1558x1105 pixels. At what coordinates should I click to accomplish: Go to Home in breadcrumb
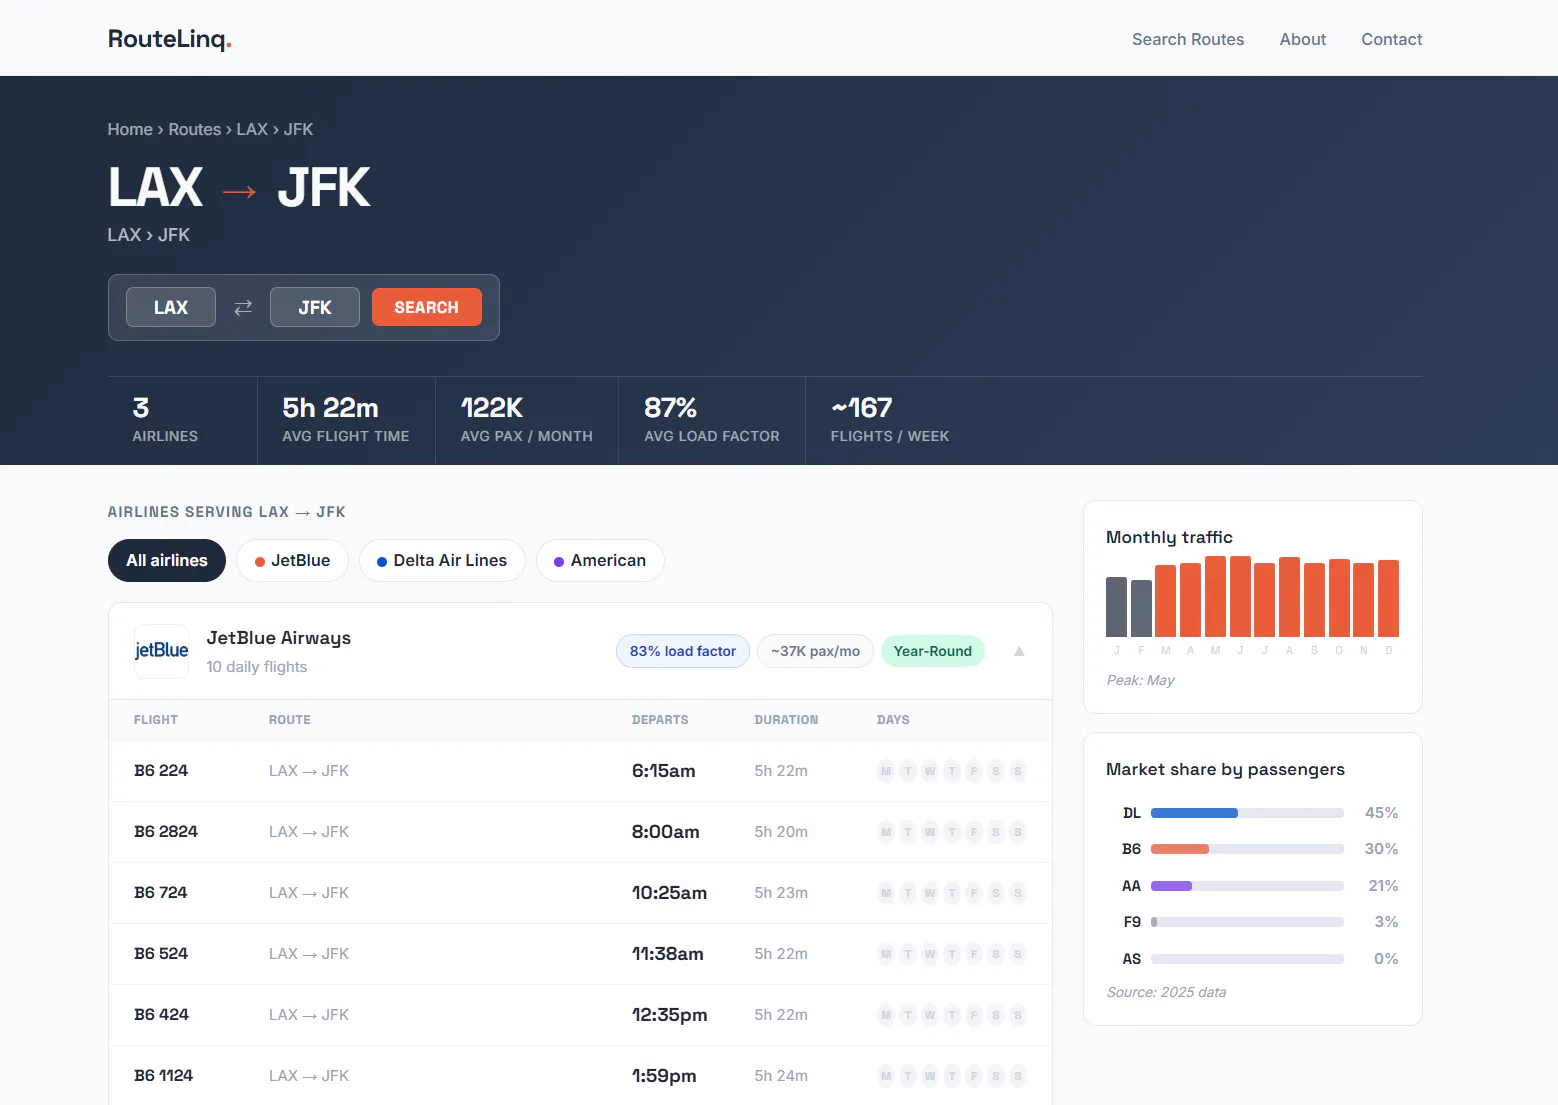[x=130, y=130]
